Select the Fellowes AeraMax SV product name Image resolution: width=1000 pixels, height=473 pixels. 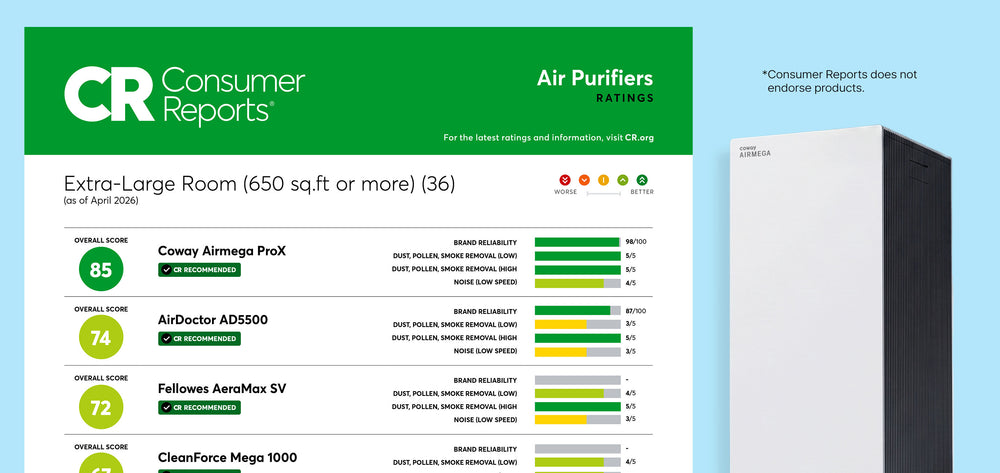tap(222, 388)
